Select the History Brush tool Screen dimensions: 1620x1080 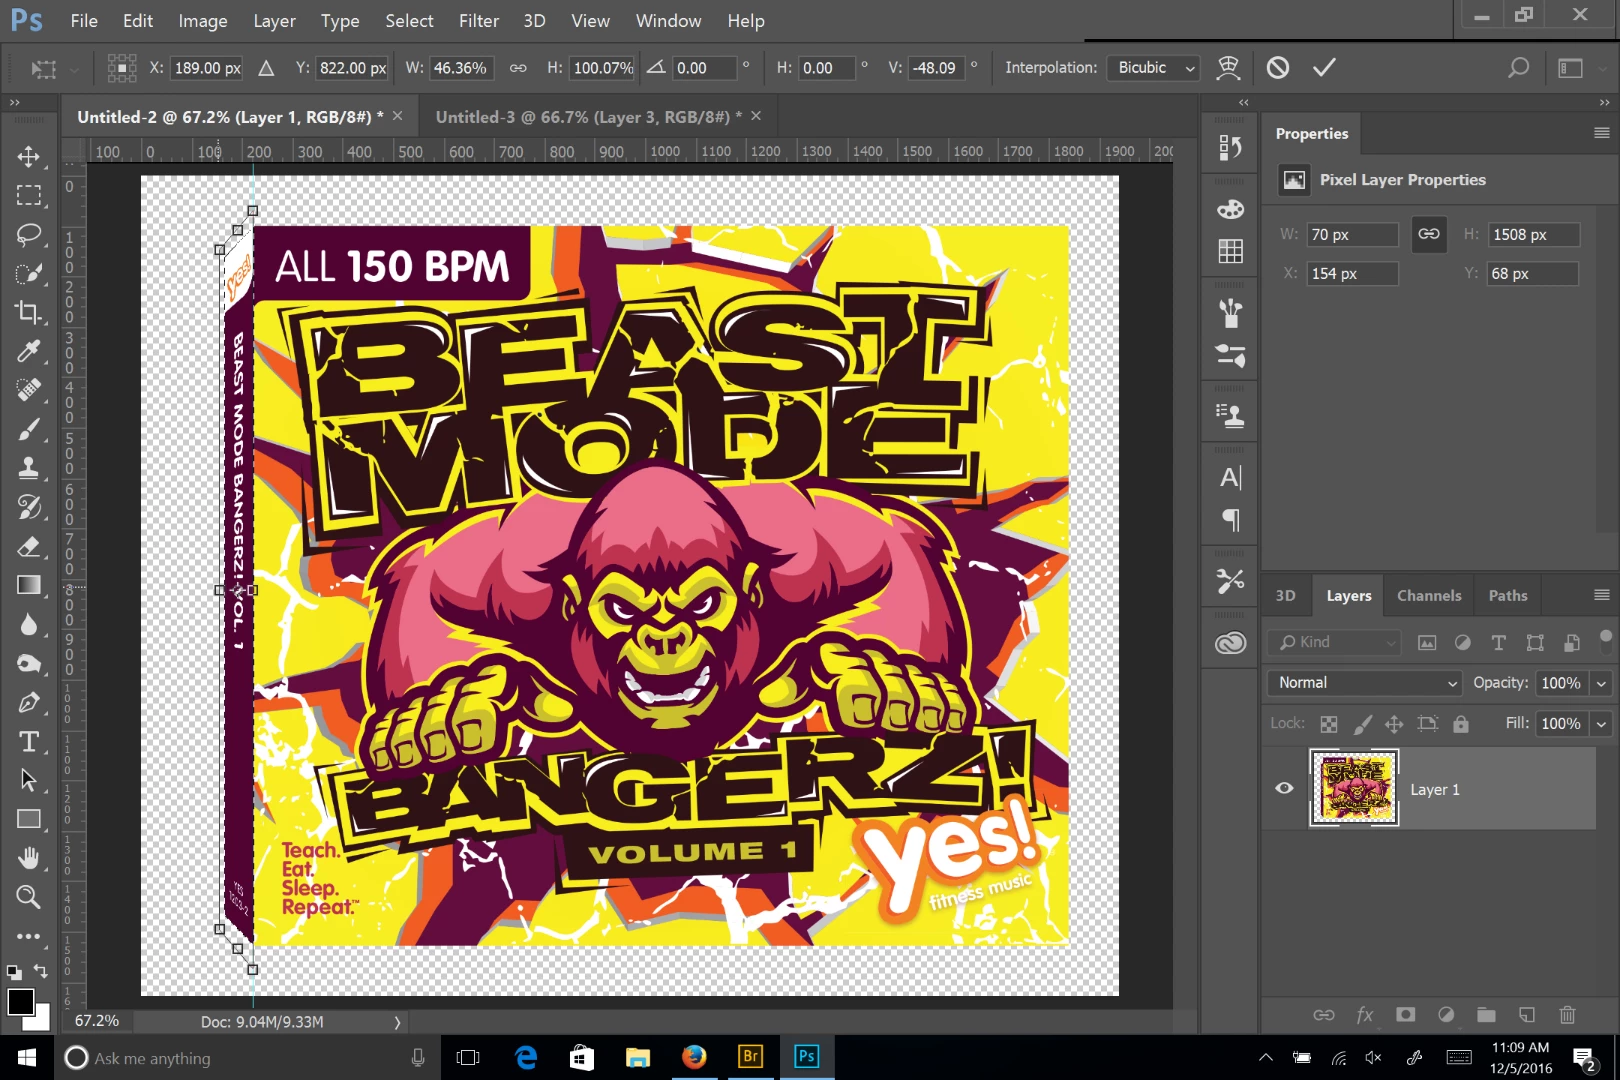tap(28, 507)
